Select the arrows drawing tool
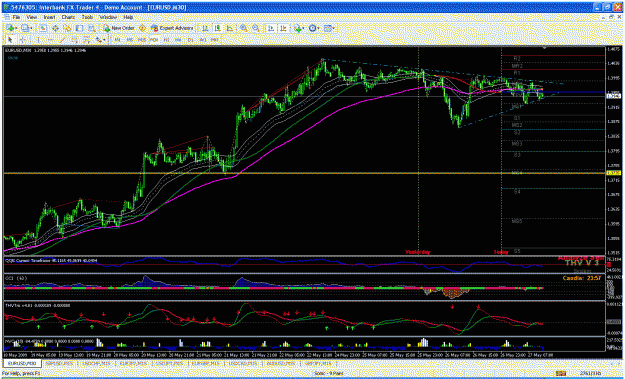The width and height of the screenshot is (625, 379). pyautogui.click(x=98, y=40)
